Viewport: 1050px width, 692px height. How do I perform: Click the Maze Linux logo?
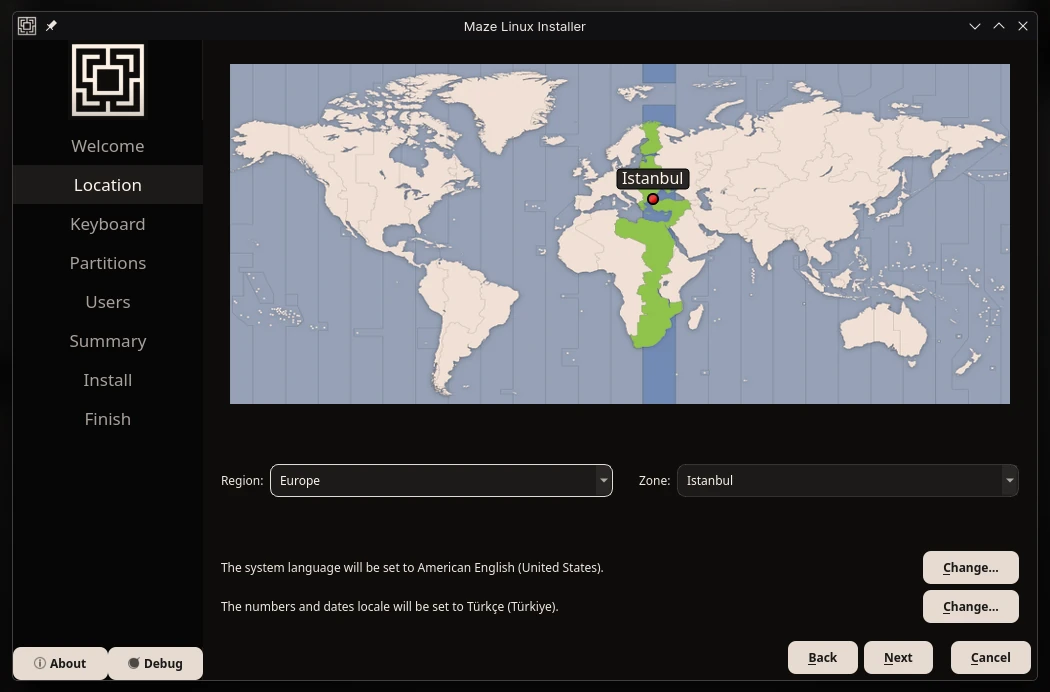point(108,80)
